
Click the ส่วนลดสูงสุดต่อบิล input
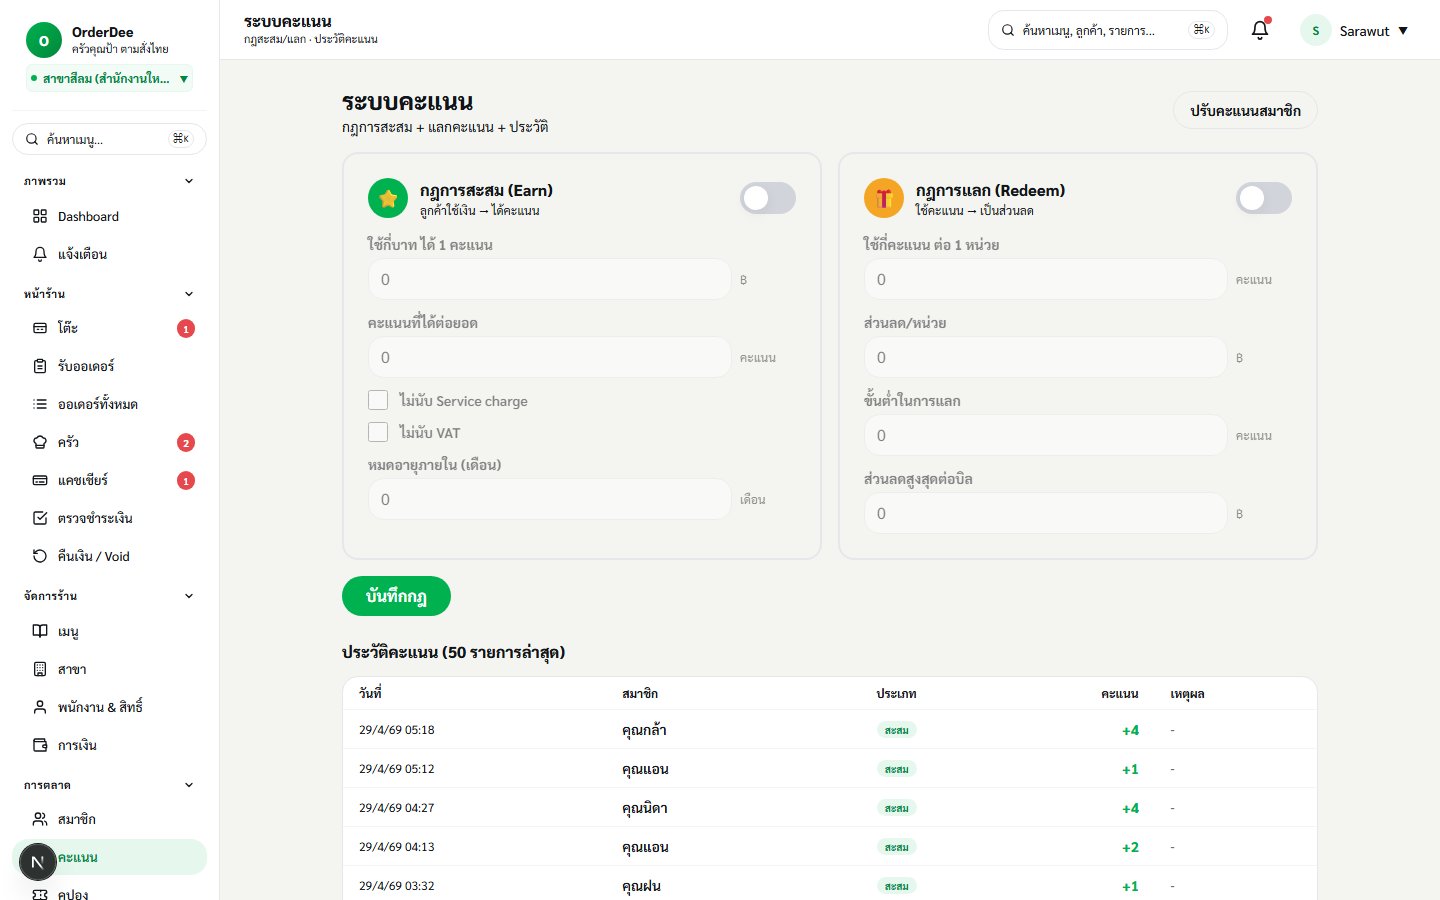(x=1045, y=513)
